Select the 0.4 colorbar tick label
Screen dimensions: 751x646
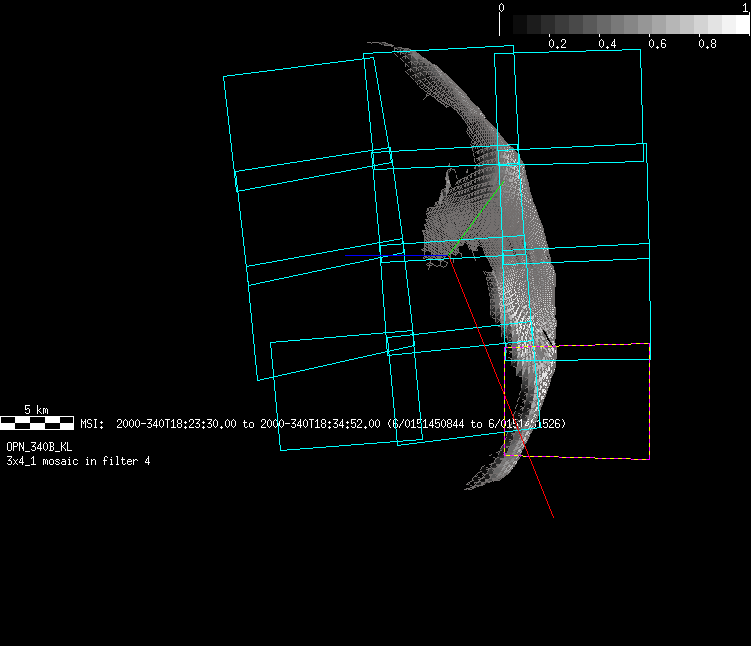click(606, 45)
